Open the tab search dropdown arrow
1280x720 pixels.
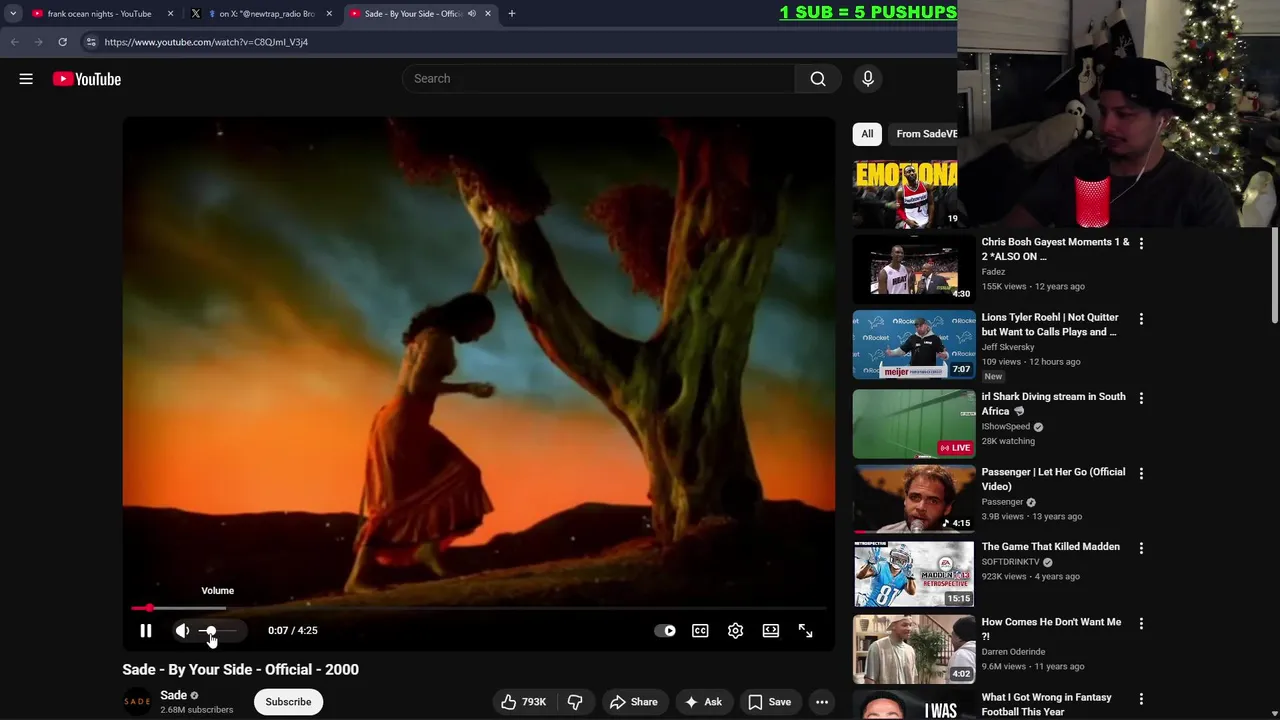pyautogui.click(x=13, y=14)
